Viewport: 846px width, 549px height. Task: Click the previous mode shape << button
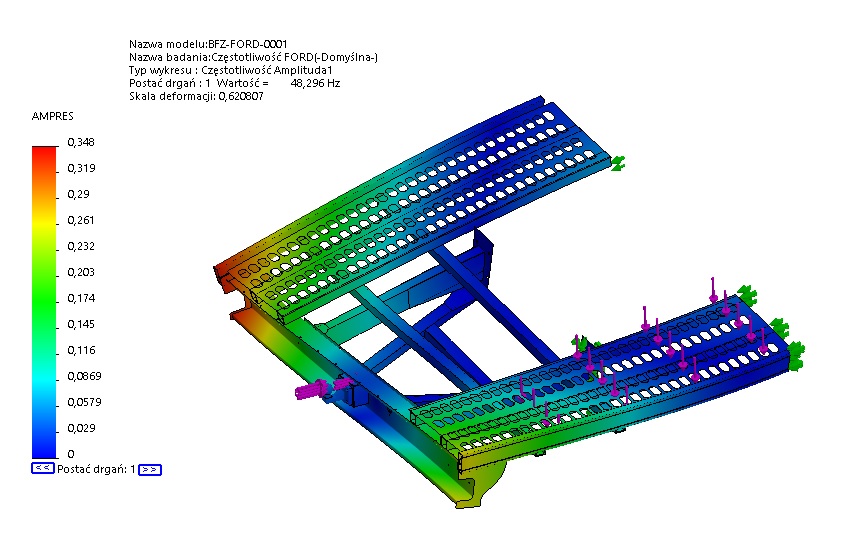tap(43, 468)
